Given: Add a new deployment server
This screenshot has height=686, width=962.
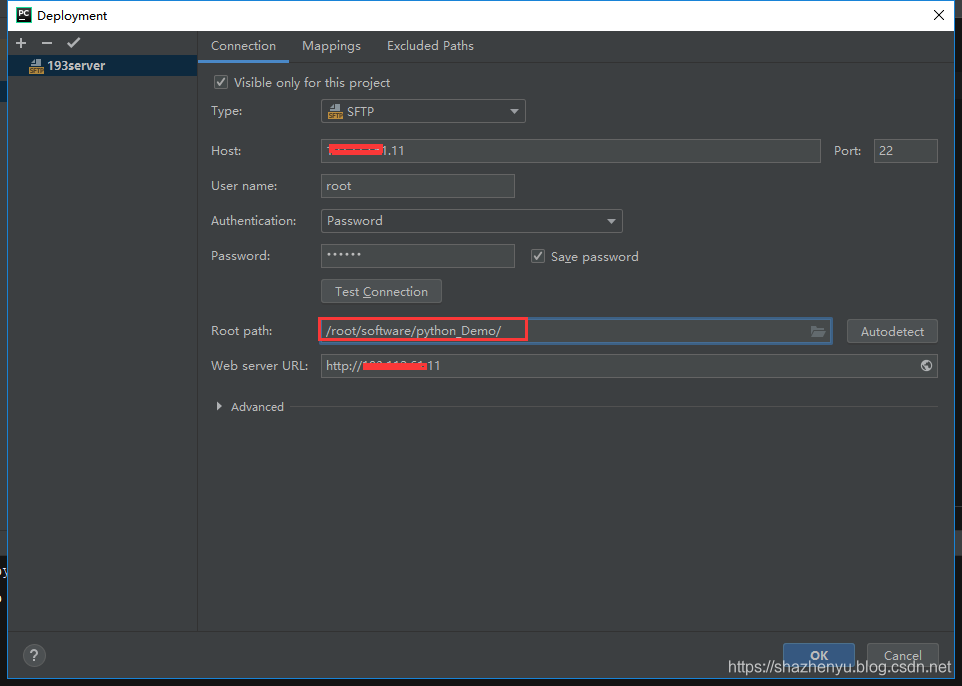Looking at the screenshot, I should [x=21, y=43].
